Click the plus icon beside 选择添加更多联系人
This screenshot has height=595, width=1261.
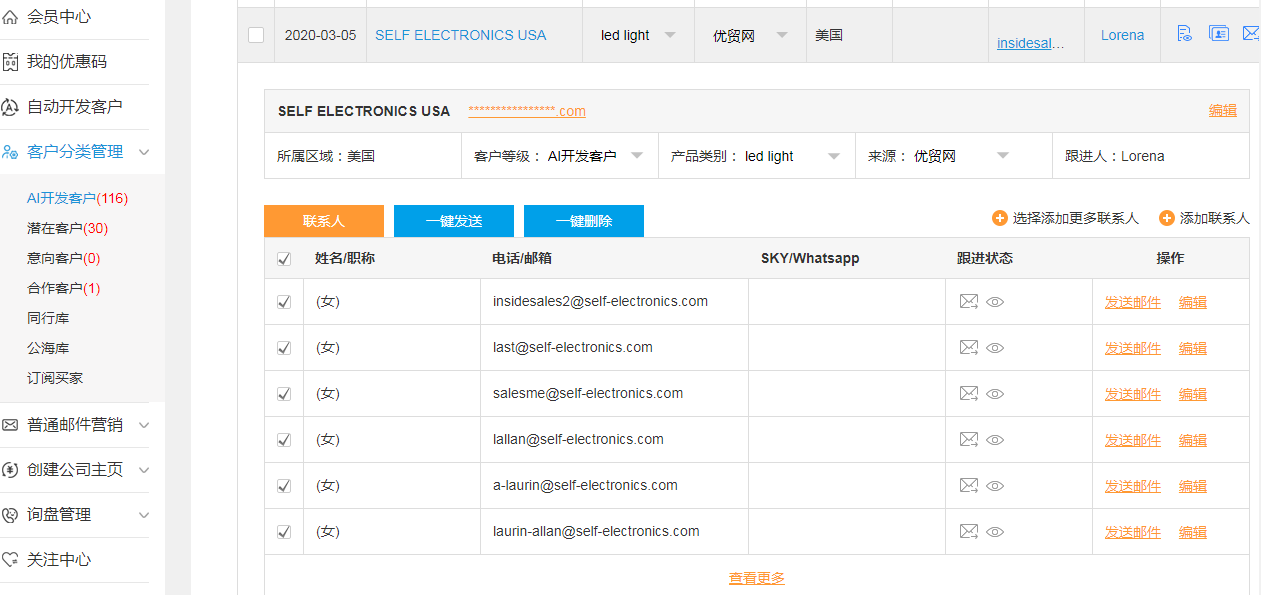pyautogui.click(x=999, y=218)
